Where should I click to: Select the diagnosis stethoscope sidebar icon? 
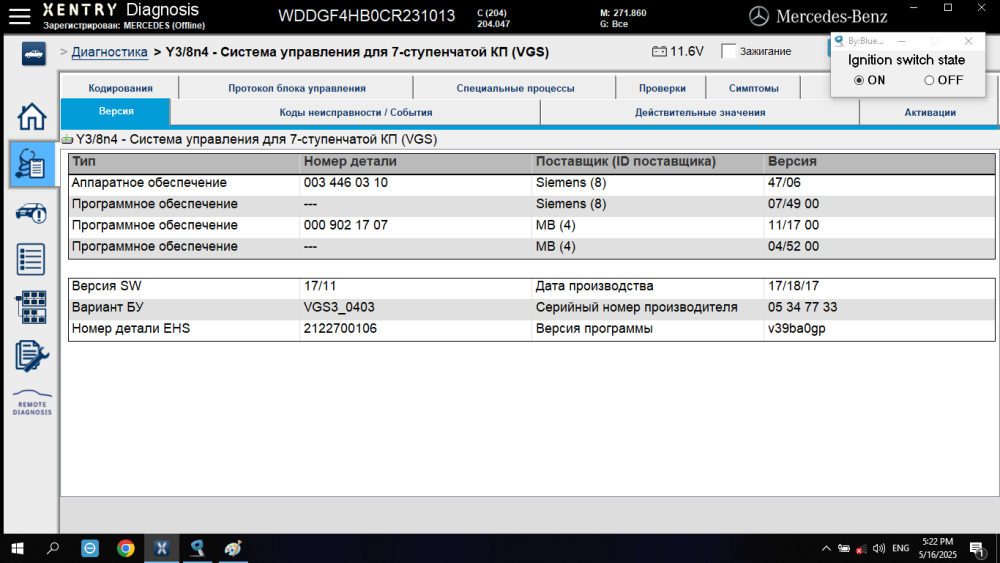31,164
